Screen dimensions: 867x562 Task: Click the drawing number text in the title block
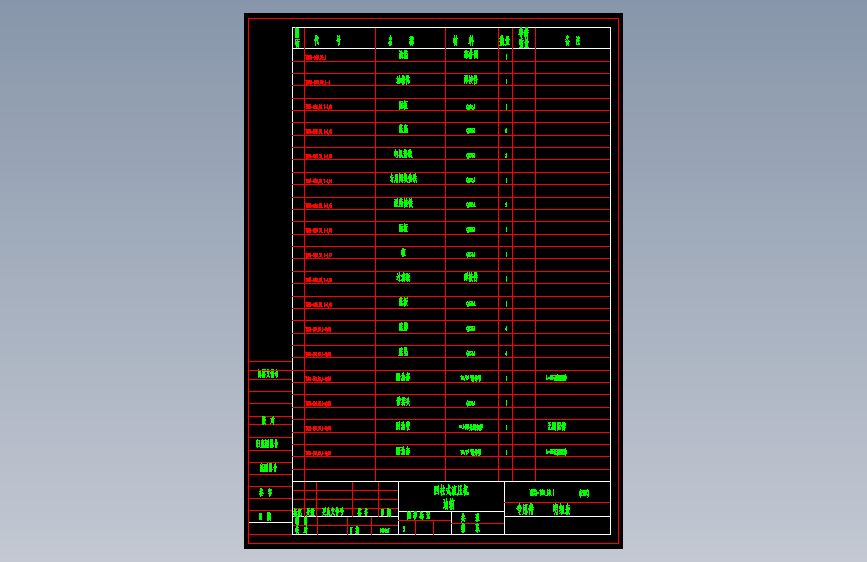[x=542, y=492]
